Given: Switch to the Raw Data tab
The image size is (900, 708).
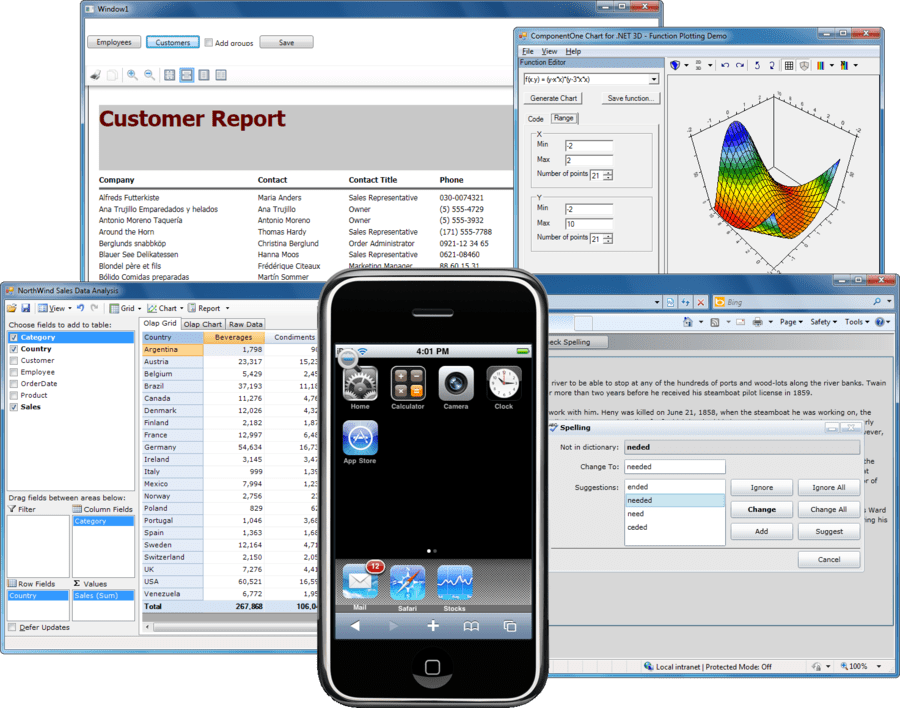Looking at the screenshot, I should point(245,324).
